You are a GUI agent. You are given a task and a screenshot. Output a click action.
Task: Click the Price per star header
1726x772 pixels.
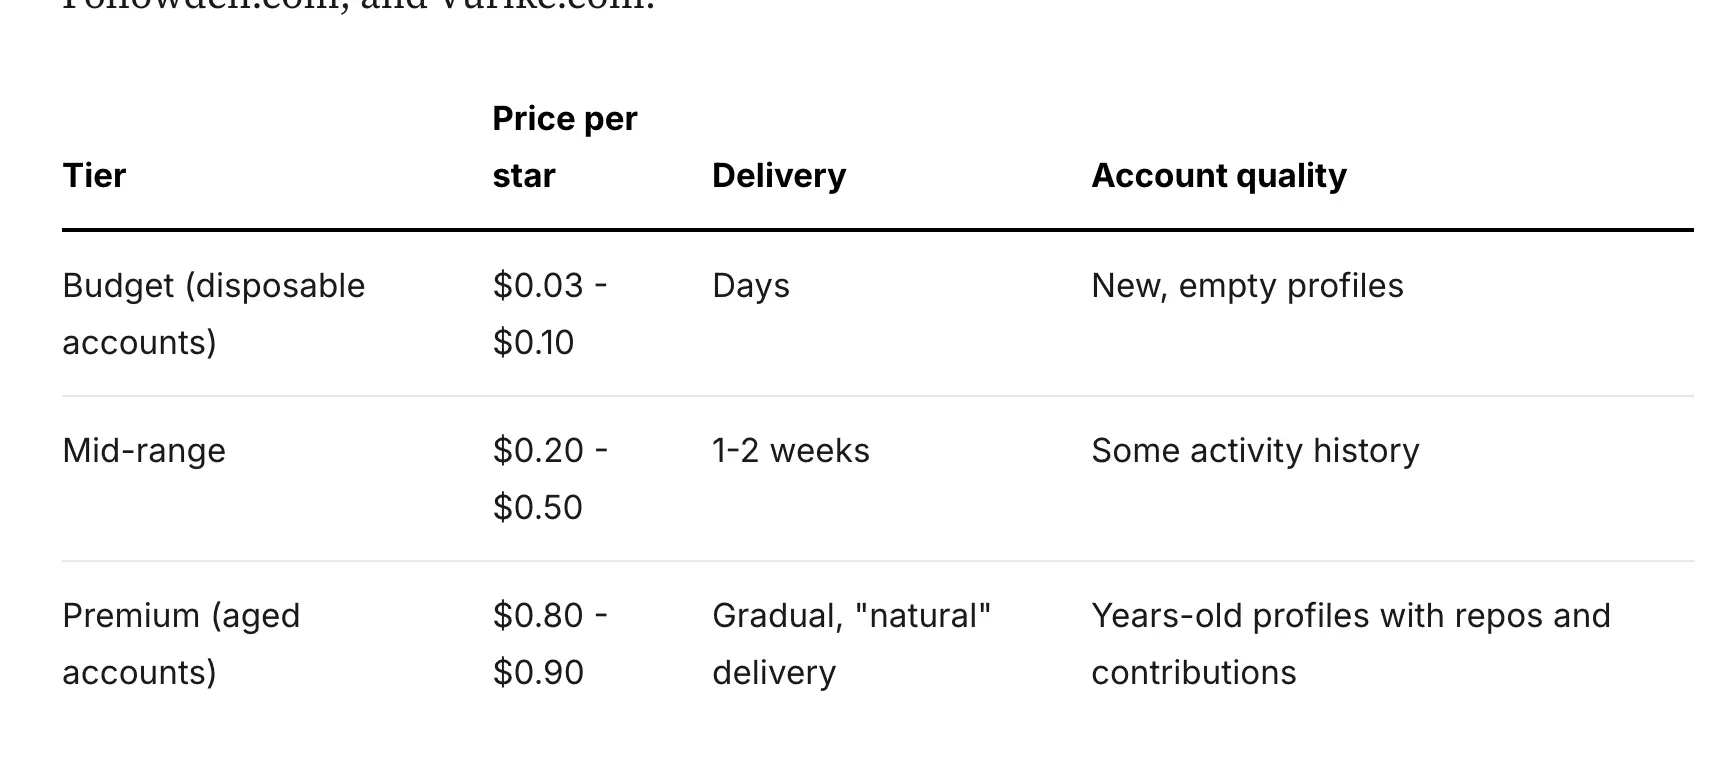(x=564, y=147)
